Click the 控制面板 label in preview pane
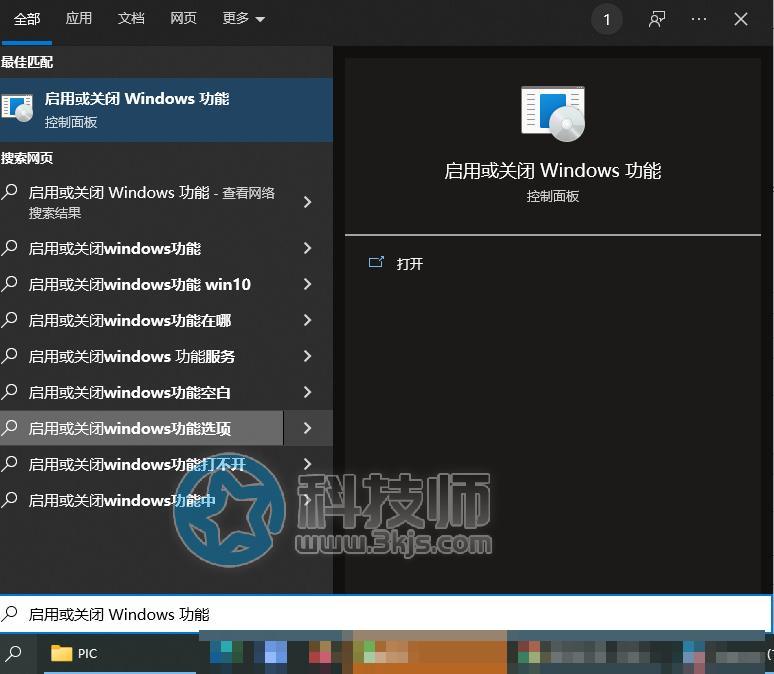Screen dimensions: 774x674 pos(552,197)
